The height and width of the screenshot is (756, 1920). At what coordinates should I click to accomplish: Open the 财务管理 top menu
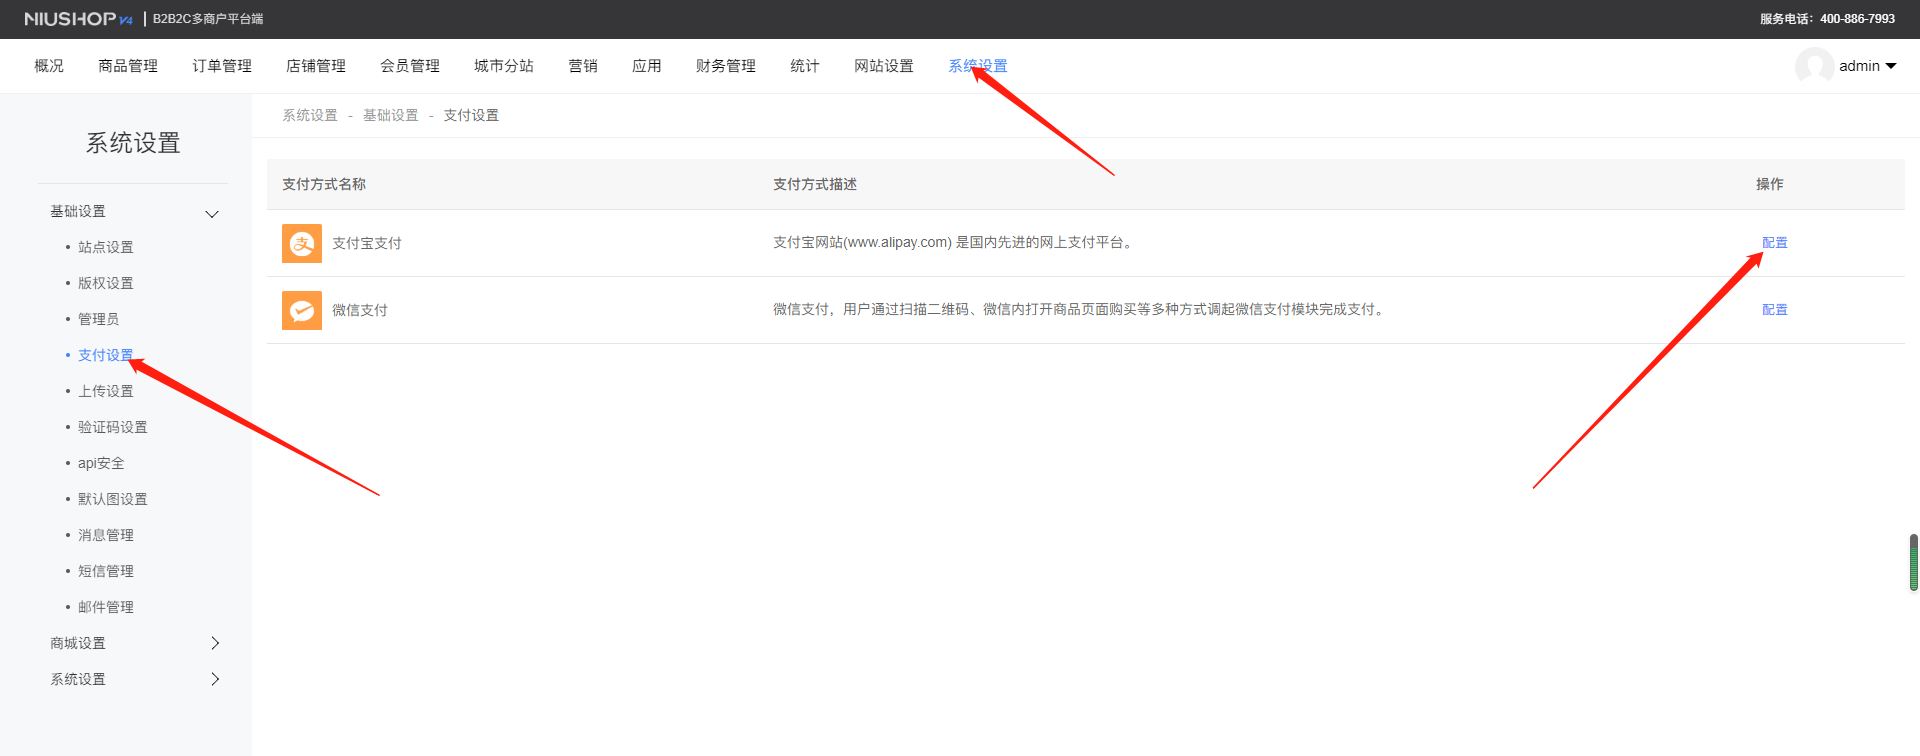click(x=726, y=66)
